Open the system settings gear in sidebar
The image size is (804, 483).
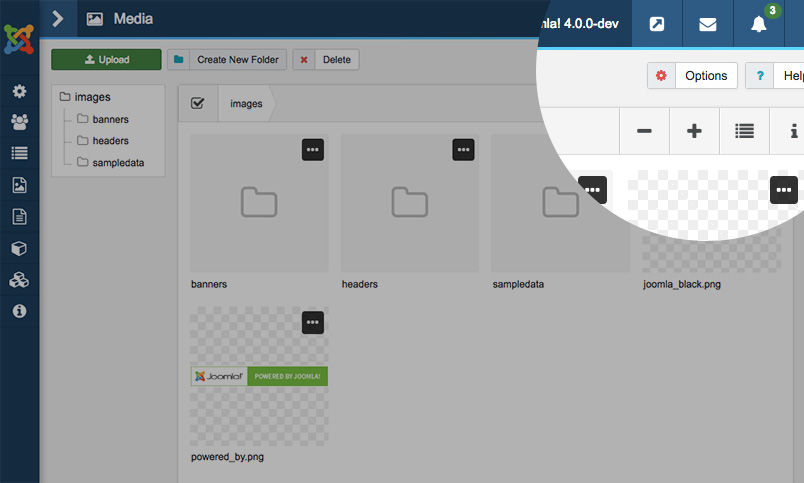click(x=19, y=92)
